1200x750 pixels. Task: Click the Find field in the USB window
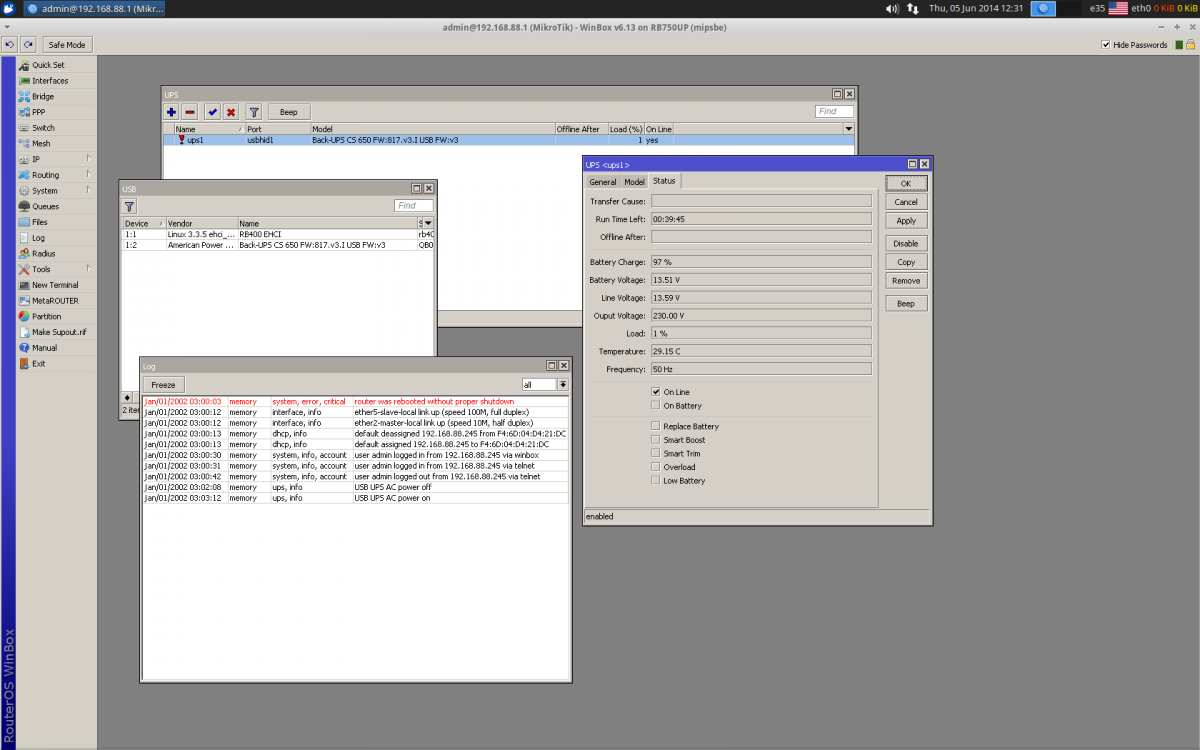pos(413,205)
